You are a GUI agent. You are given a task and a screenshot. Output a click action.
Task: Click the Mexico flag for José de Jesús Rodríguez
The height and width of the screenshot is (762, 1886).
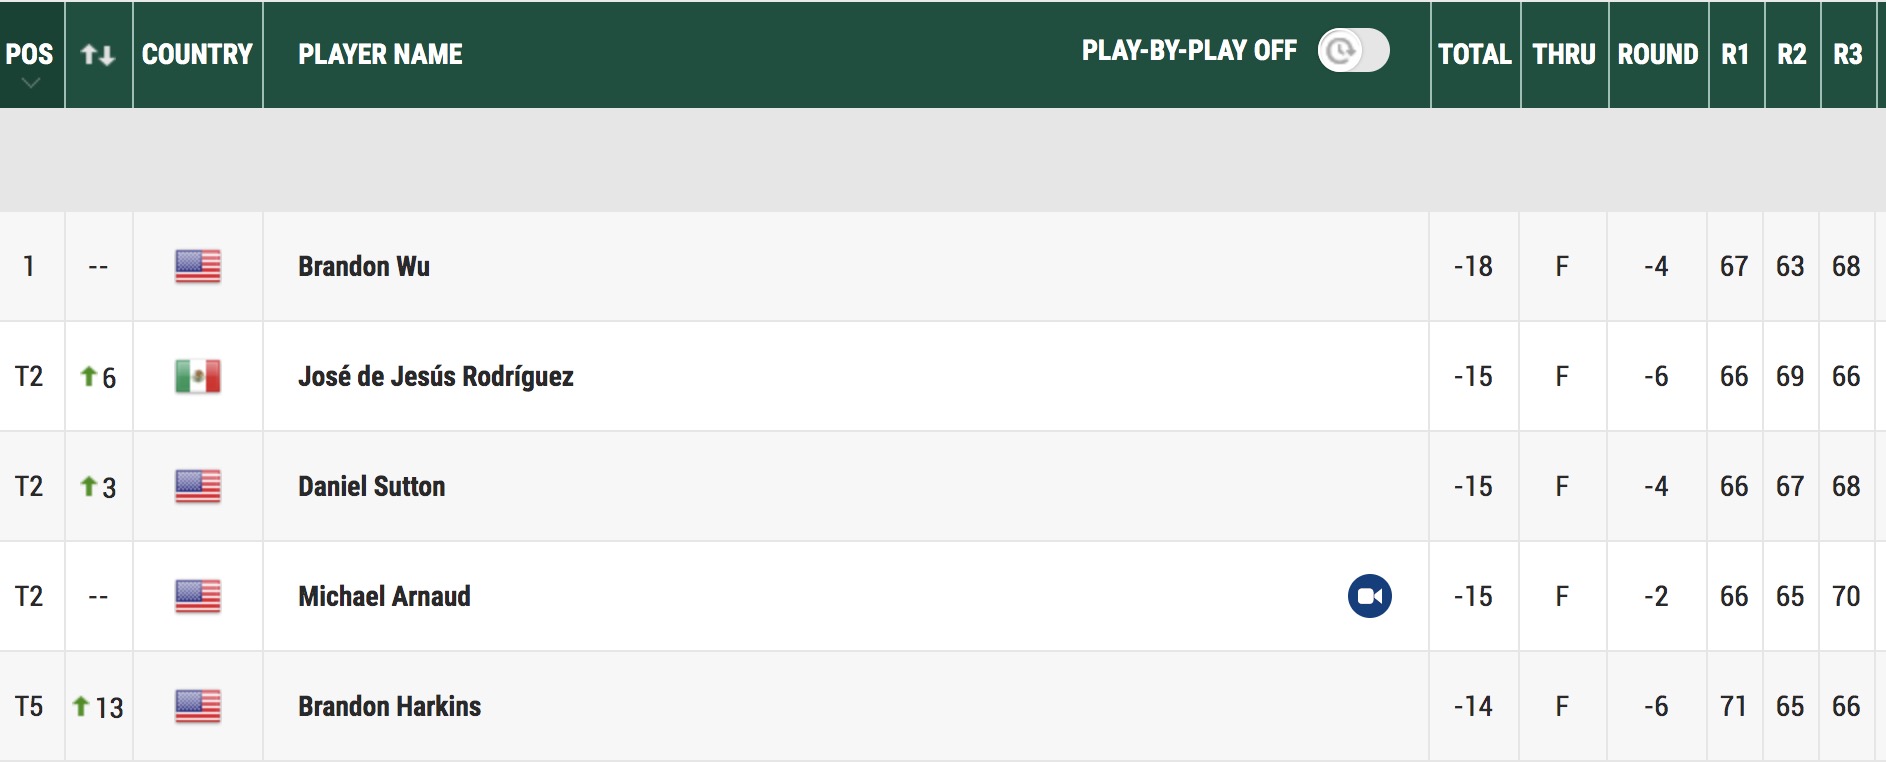click(x=198, y=376)
